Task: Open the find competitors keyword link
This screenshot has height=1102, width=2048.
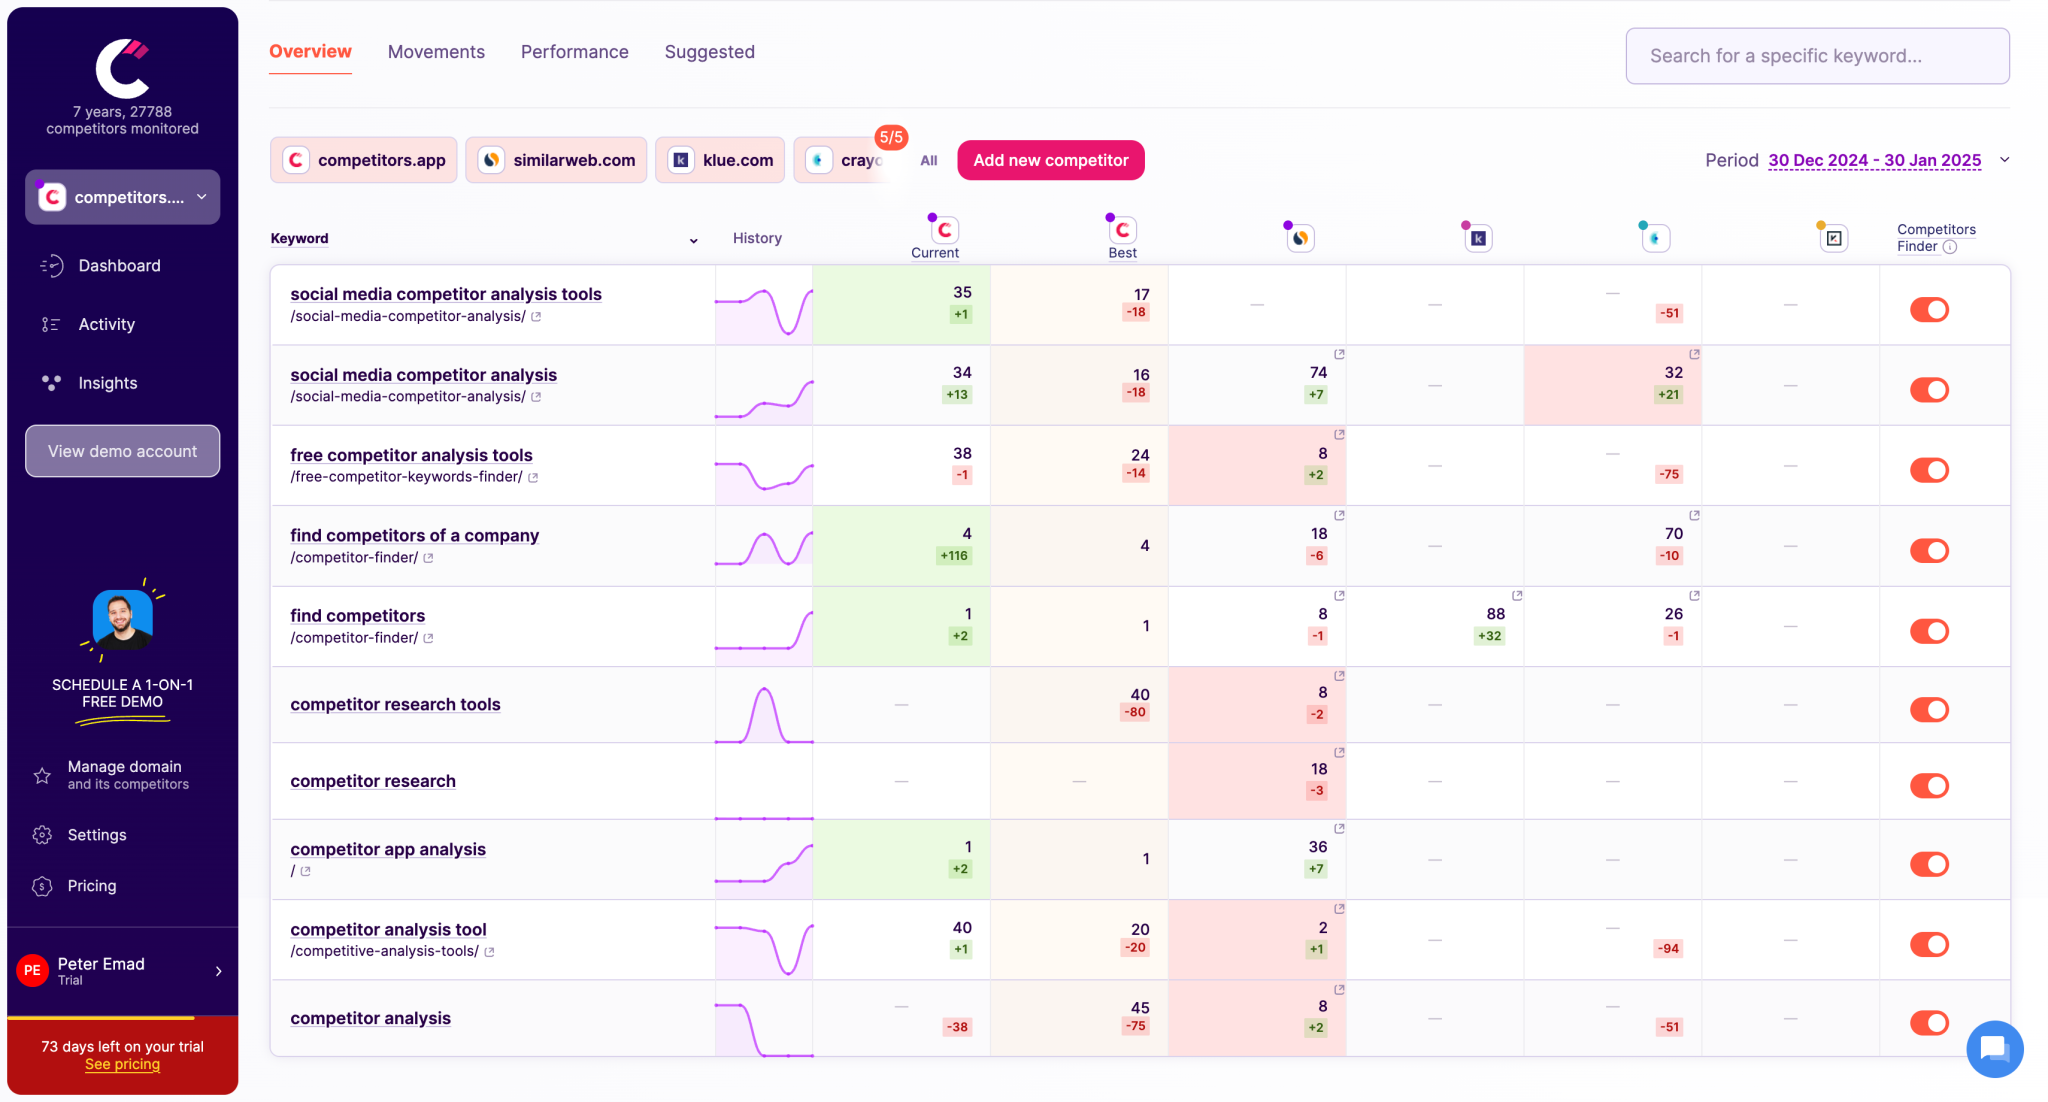Action: click(x=357, y=616)
